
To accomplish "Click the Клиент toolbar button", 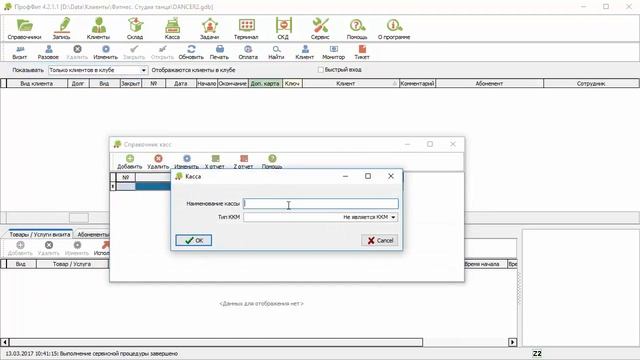I will pos(305,53).
